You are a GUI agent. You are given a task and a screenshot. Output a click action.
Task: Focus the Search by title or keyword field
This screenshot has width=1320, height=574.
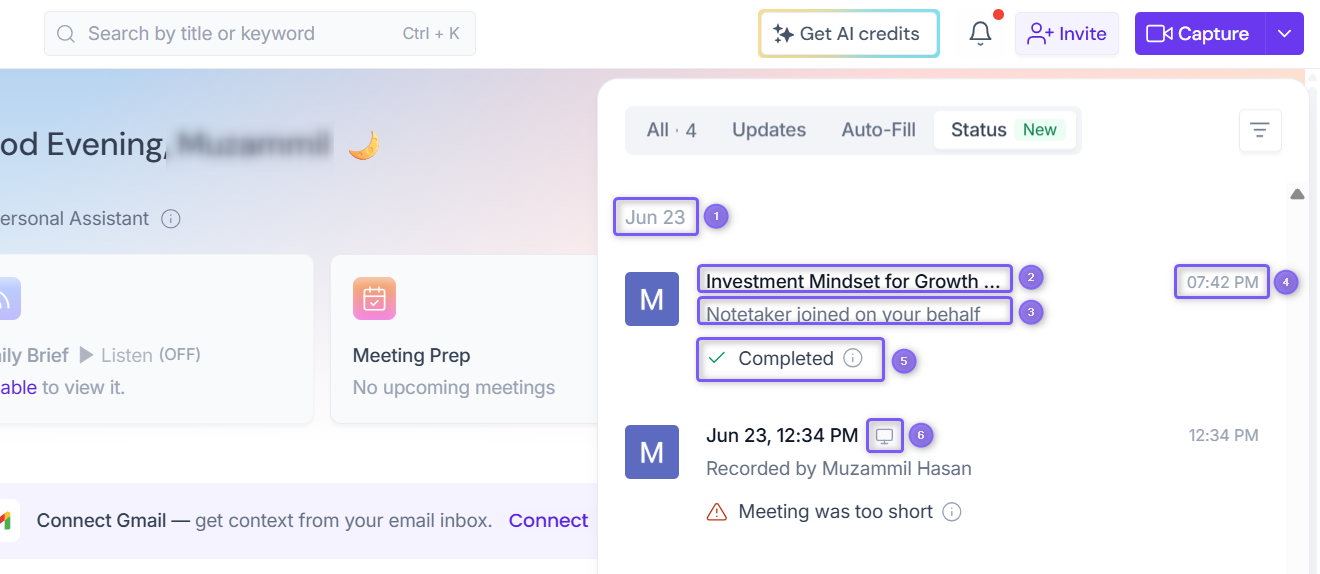click(x=260, y=34)
